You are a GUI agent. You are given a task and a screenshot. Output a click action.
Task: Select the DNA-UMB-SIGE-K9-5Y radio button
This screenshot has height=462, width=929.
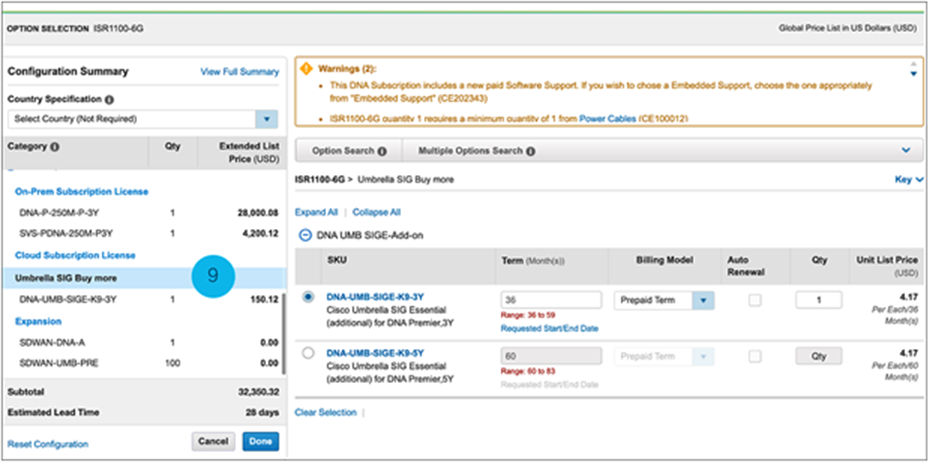pos(308,353)
